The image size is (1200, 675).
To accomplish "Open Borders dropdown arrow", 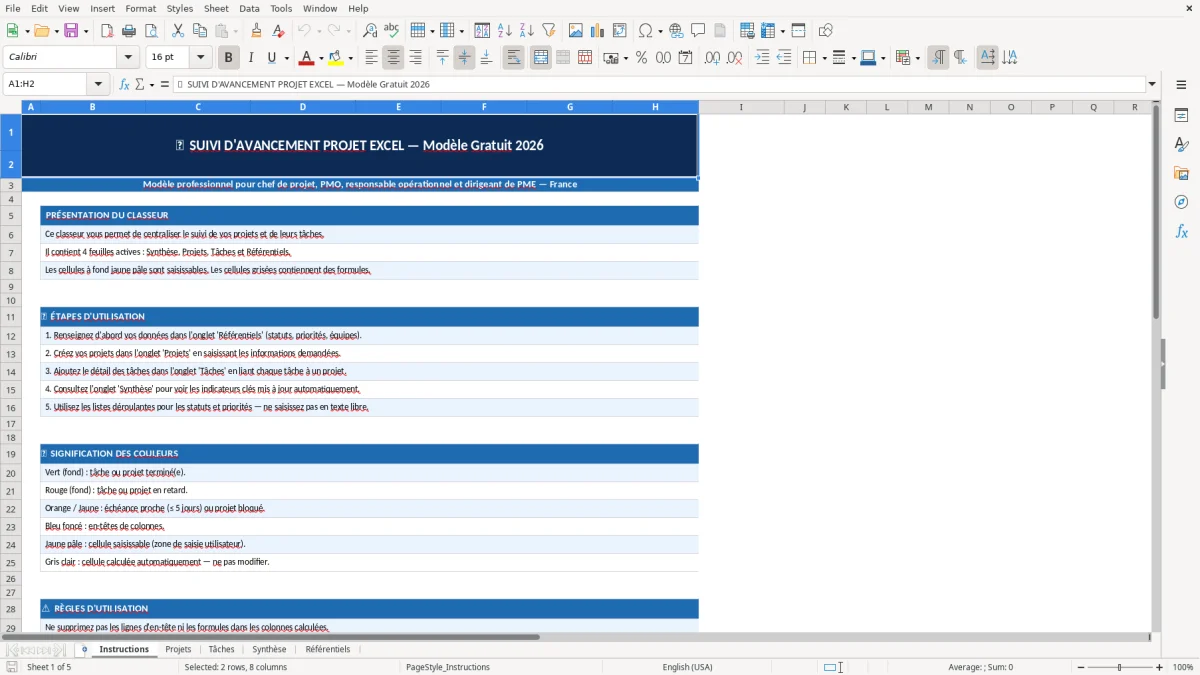I will (825, 58).
